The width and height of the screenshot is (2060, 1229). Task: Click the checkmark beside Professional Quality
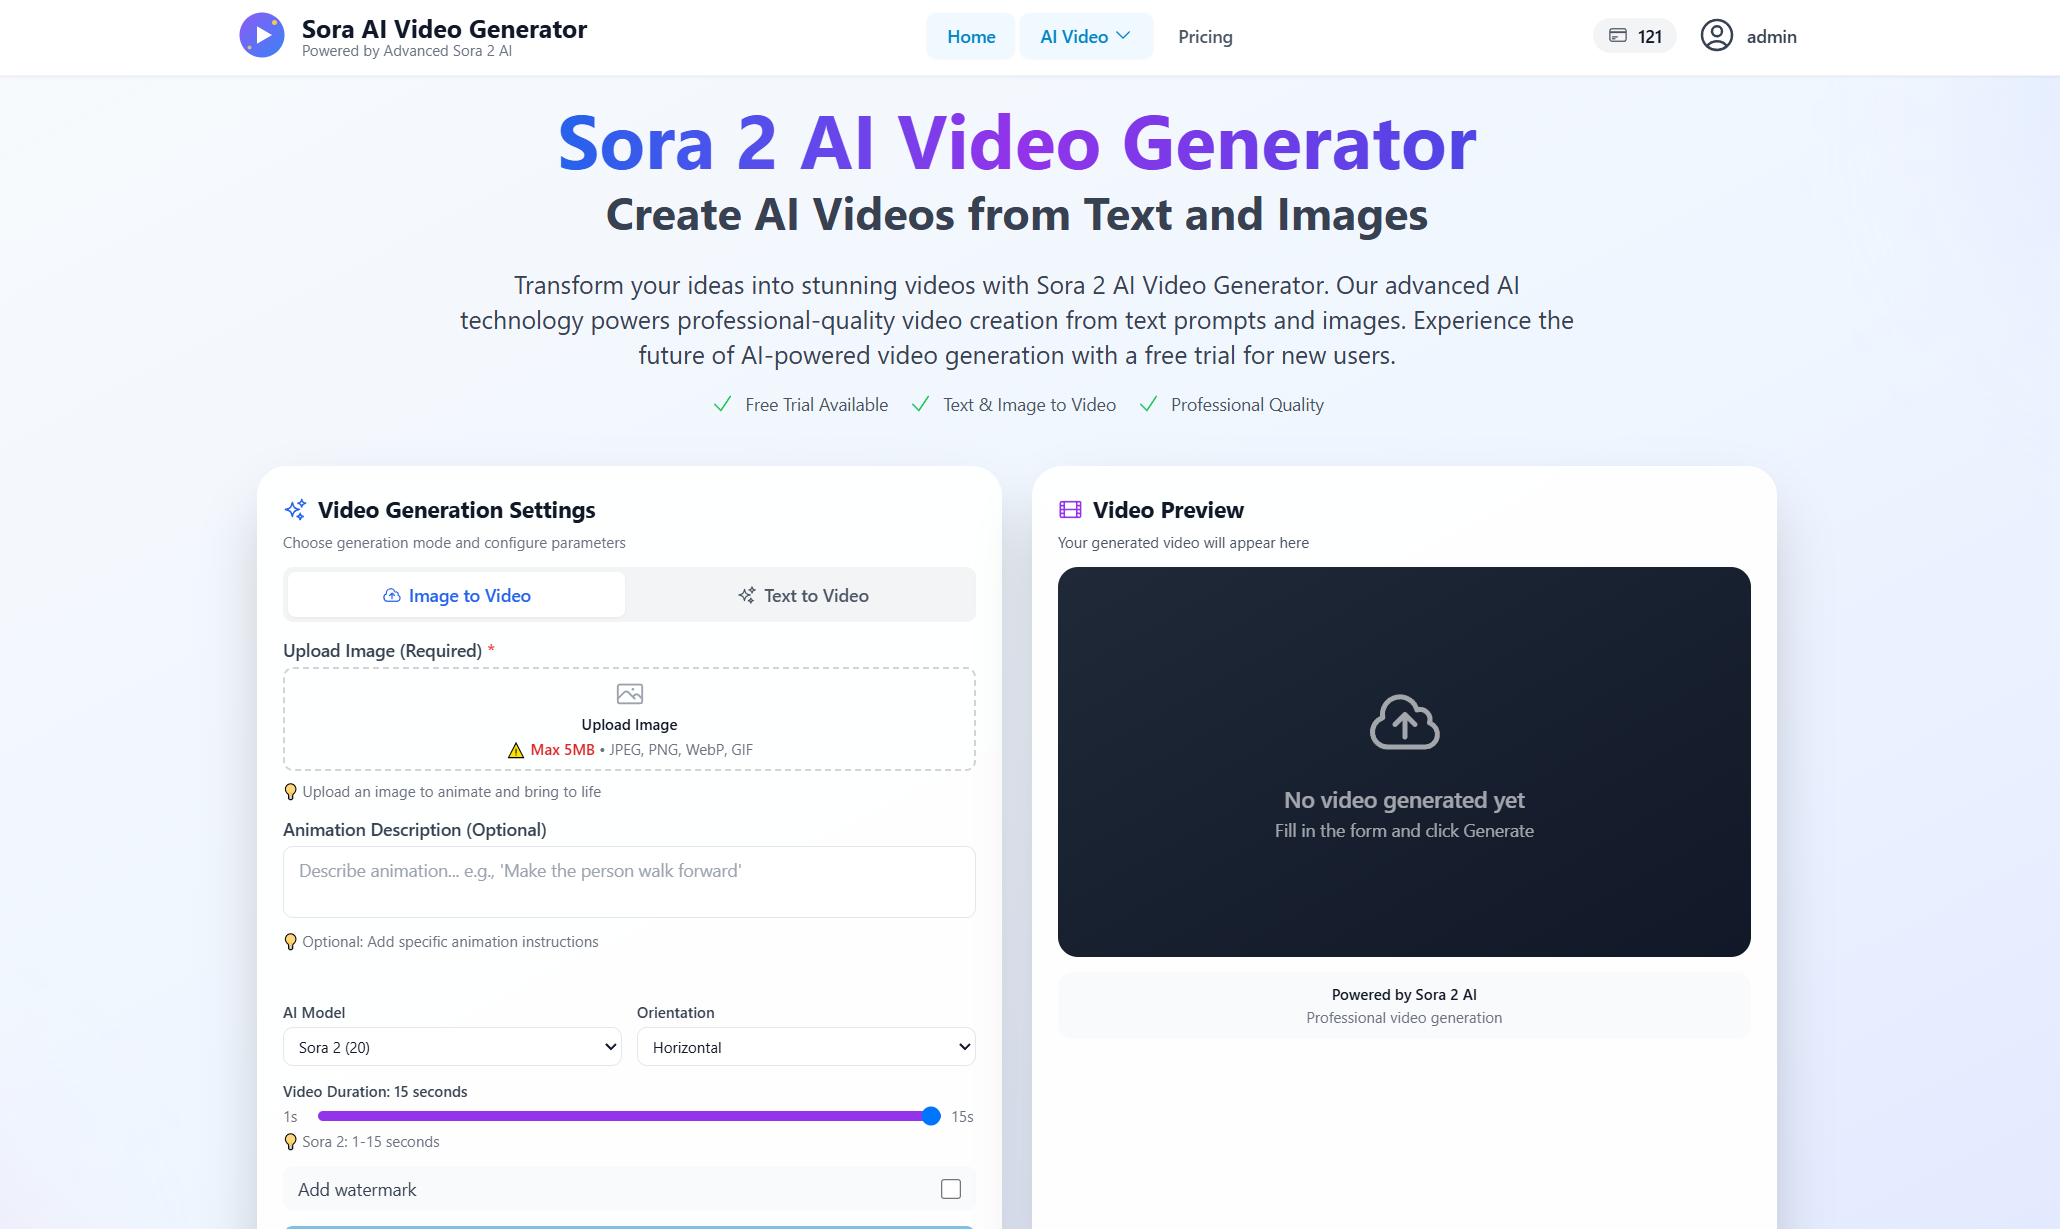point(1148,404)
